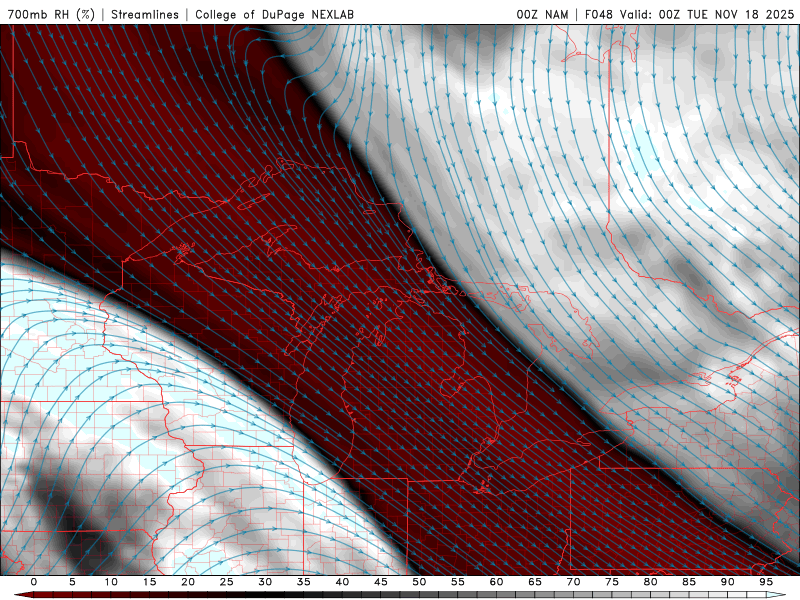The width and height of the screenshot is (800, 600).
Task: Click the 75 label on the color scale
Action: coord(612,582)
